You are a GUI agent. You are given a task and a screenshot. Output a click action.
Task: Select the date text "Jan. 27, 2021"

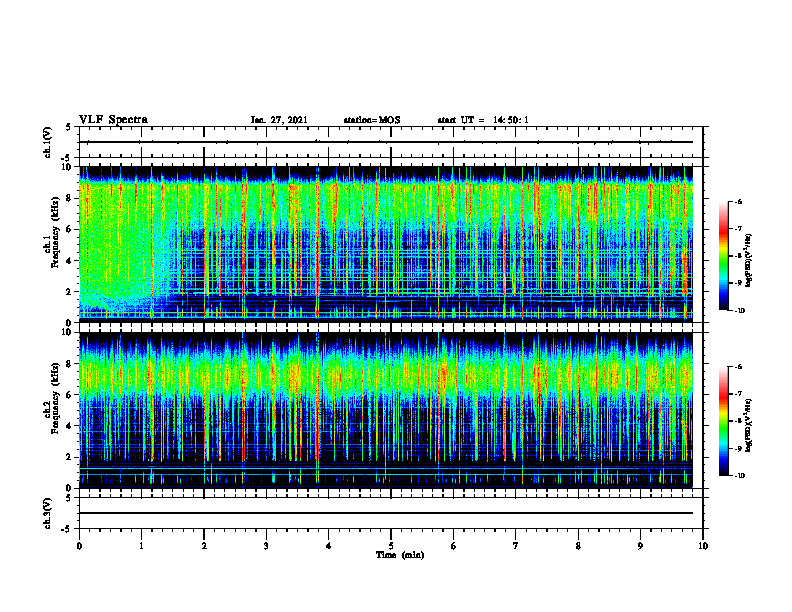tap(279, 120)
